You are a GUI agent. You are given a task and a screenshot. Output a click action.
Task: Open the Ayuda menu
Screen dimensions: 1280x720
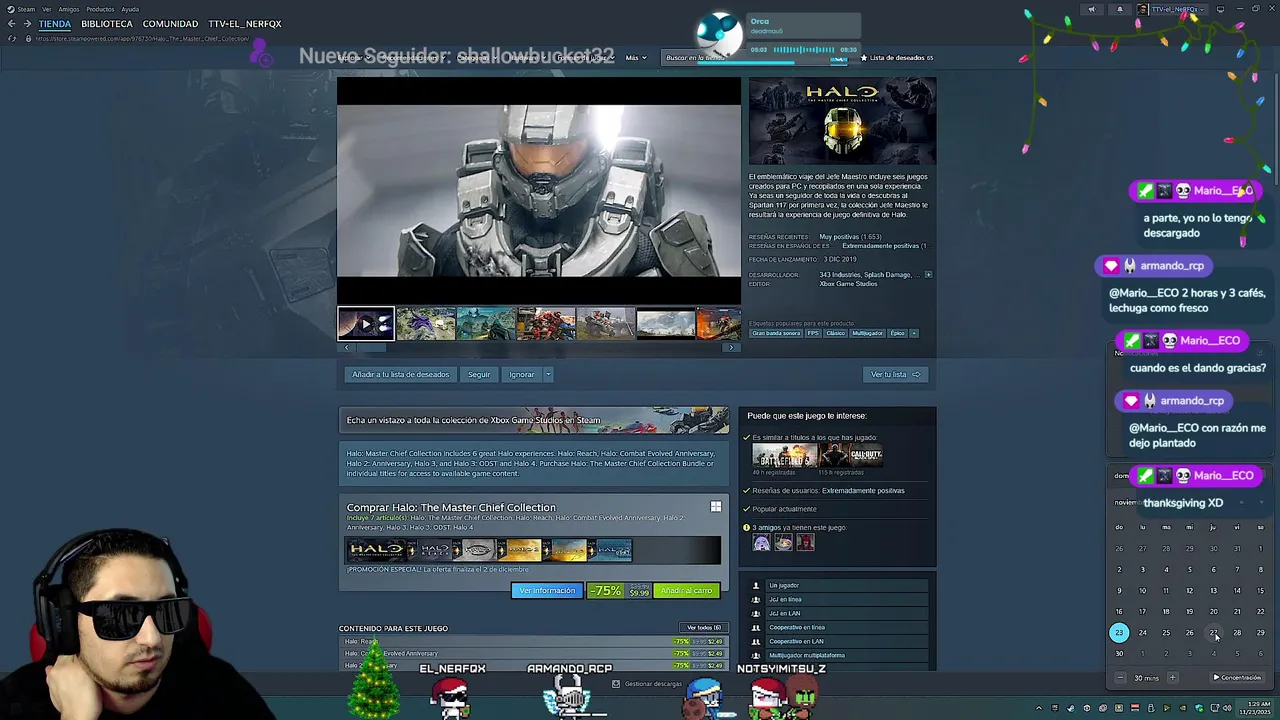click(130, 9)
